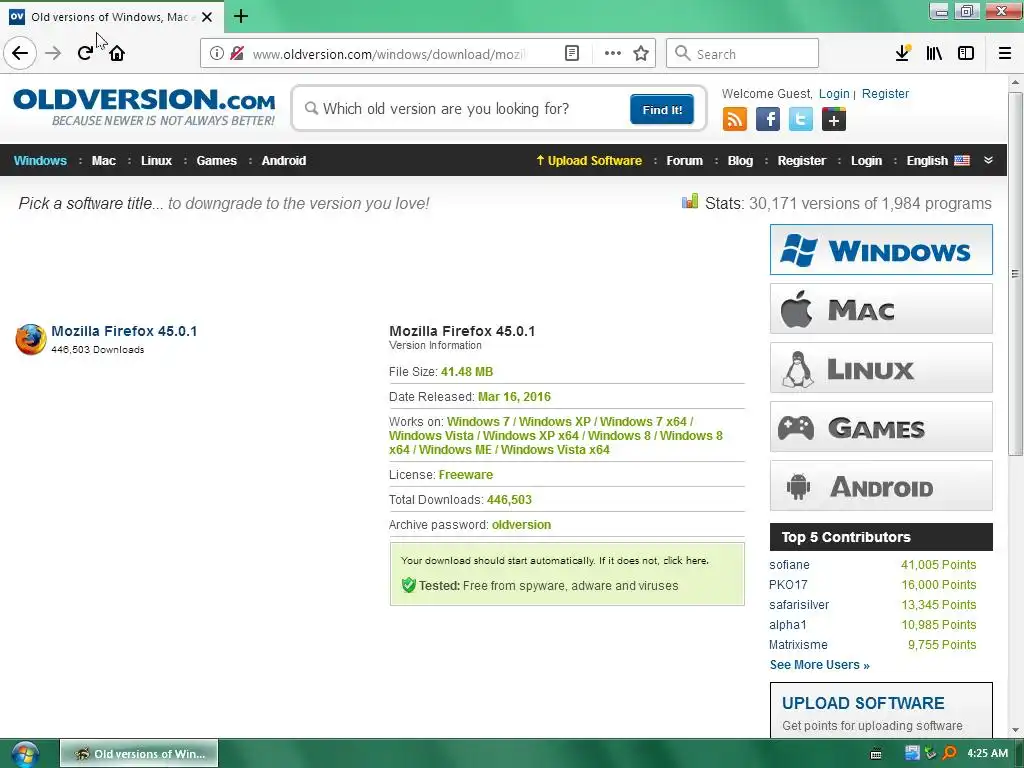Select Windows in the navigation bar
Image resolution: width=1024 pixels, height=768 pixels.
click(x=40, y=161)
